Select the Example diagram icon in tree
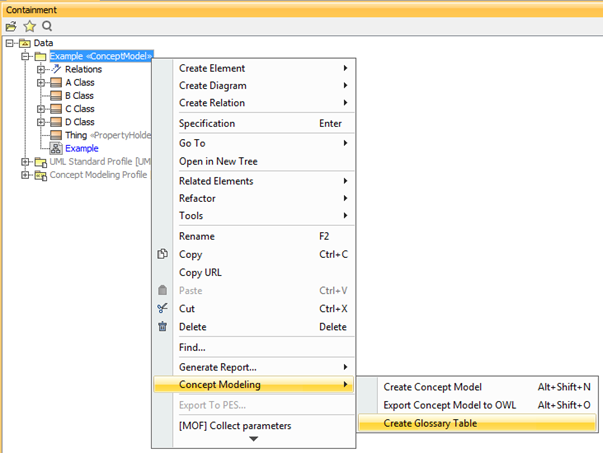This screenshot has height=453, width=603. click(57, 148)
